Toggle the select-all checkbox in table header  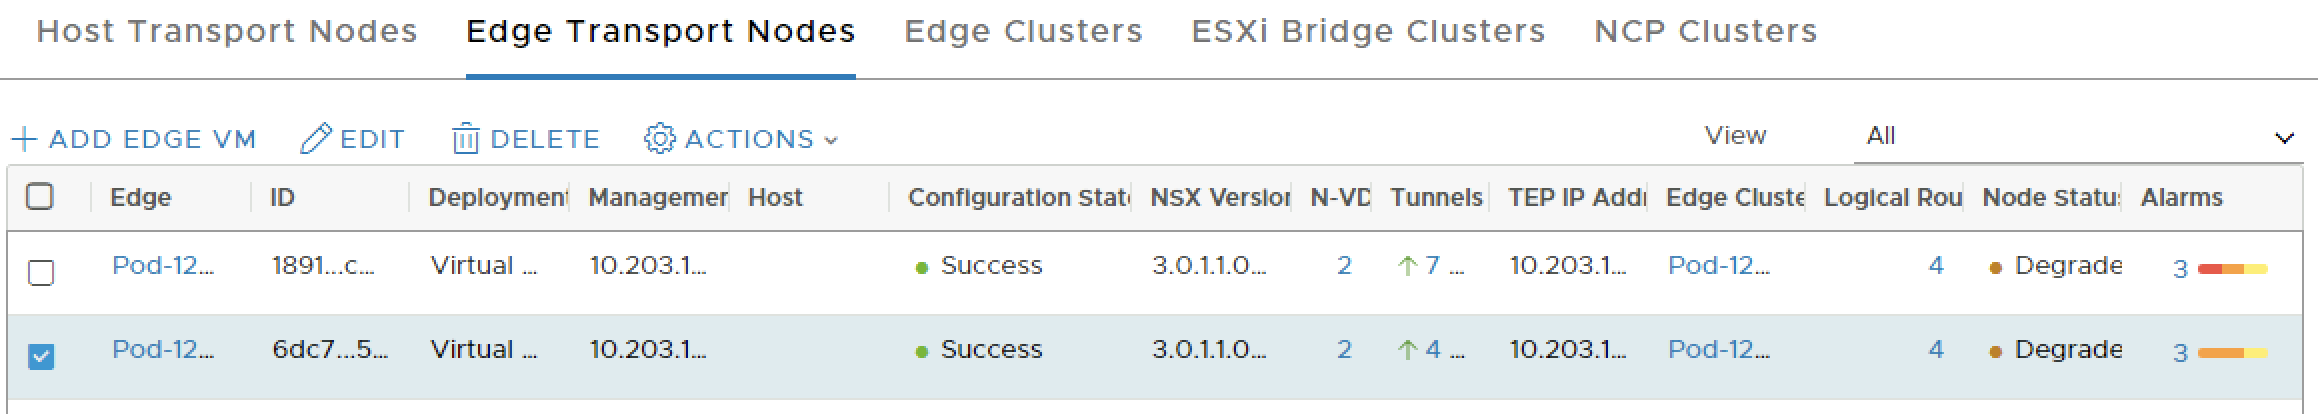click(40, 197)
